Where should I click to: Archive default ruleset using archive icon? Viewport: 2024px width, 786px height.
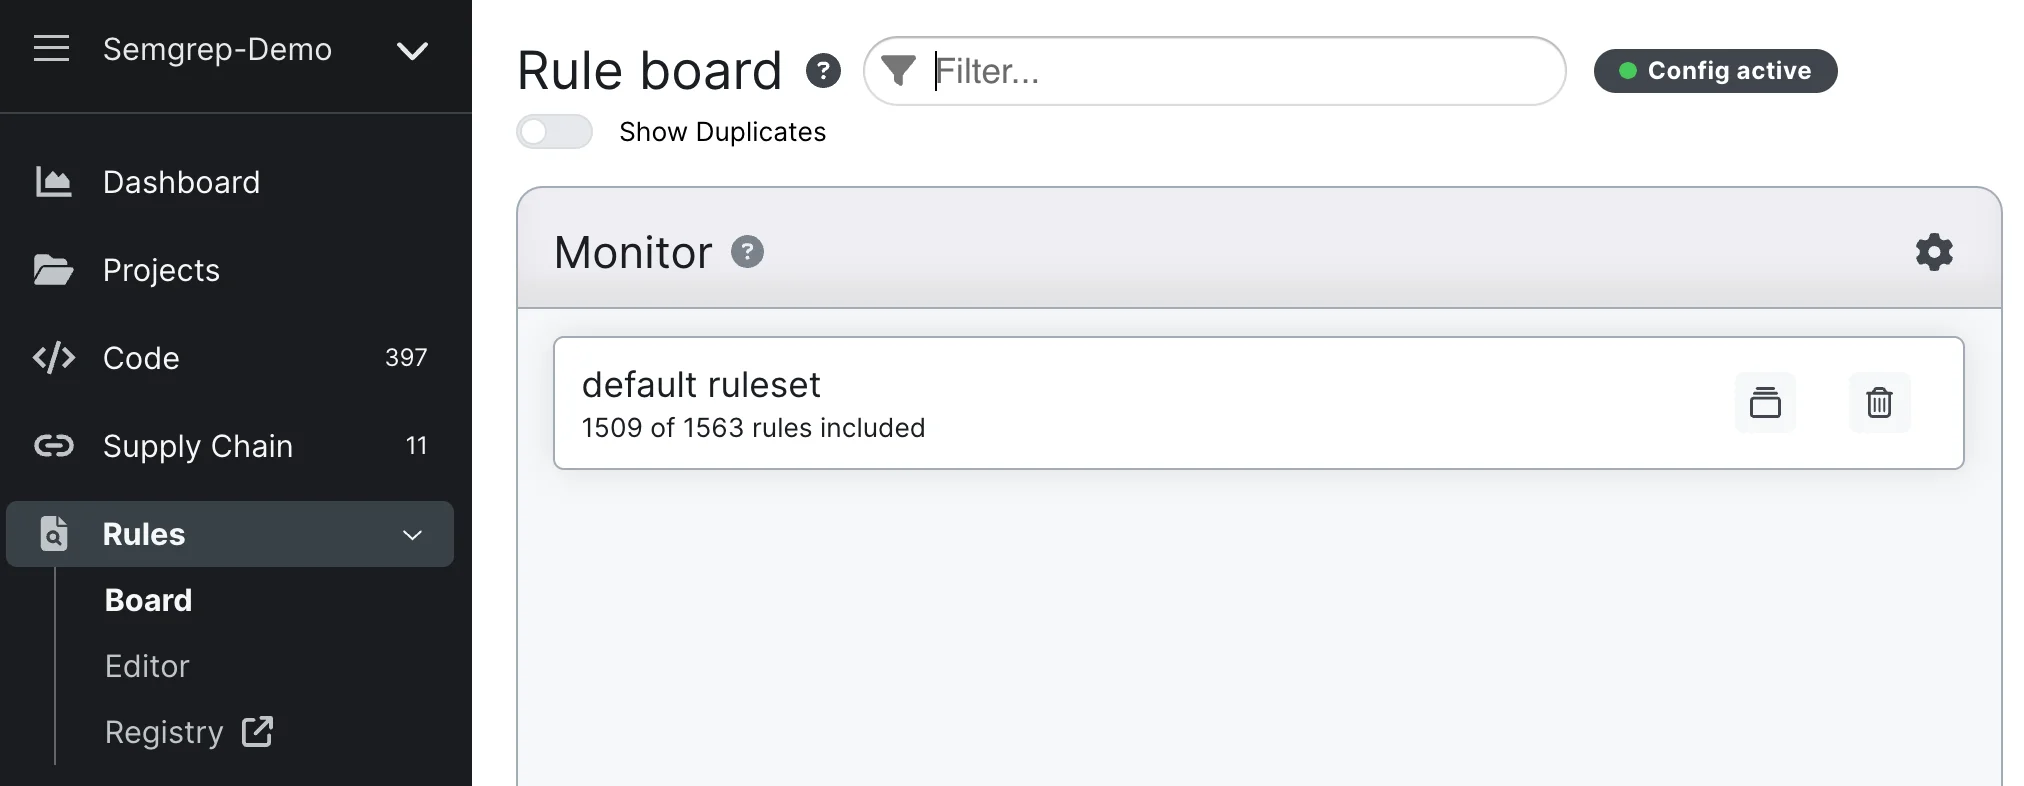(x=1766, y=403)
